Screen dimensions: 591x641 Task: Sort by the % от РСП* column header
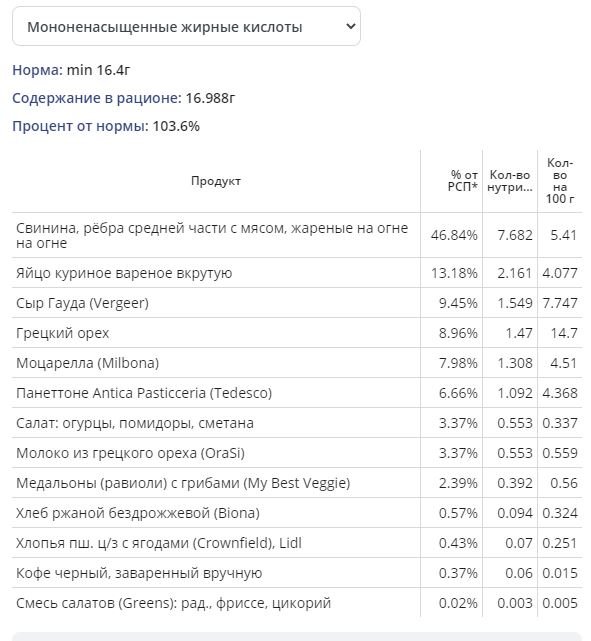click(x=462, y=181)
